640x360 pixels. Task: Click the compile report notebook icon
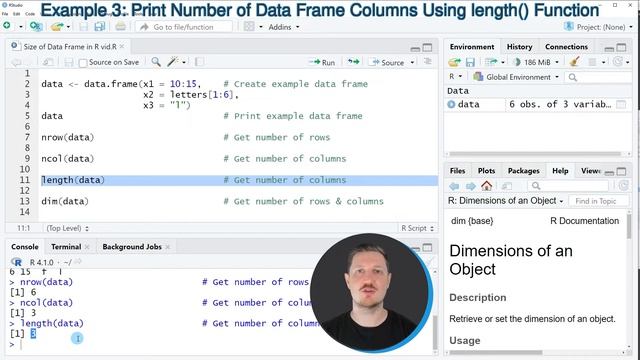[200, 62]
